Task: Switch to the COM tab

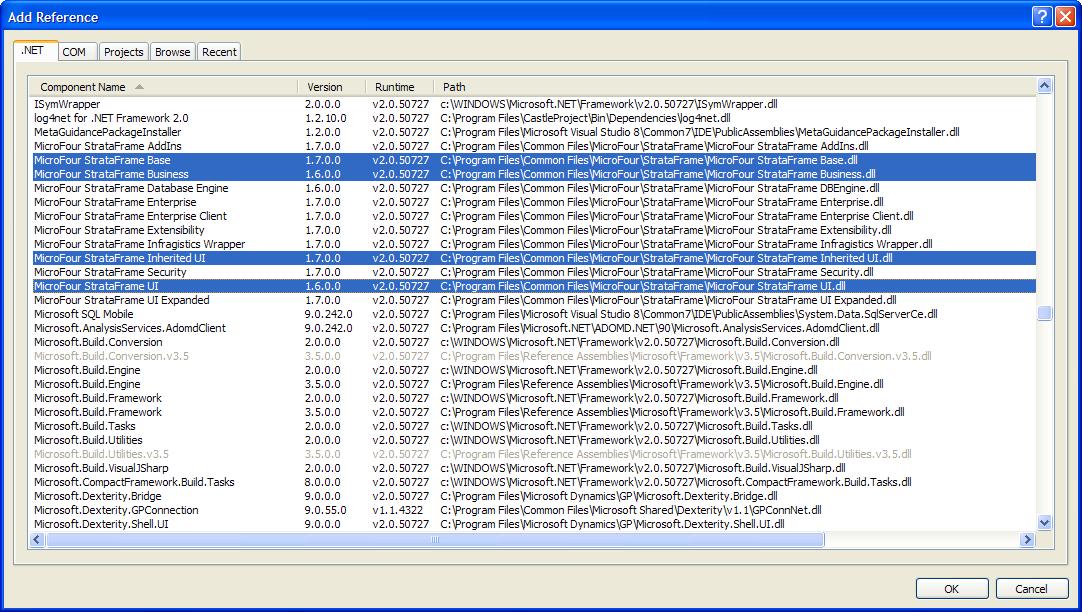Action: pyautogui.click(x=74, y=52)
